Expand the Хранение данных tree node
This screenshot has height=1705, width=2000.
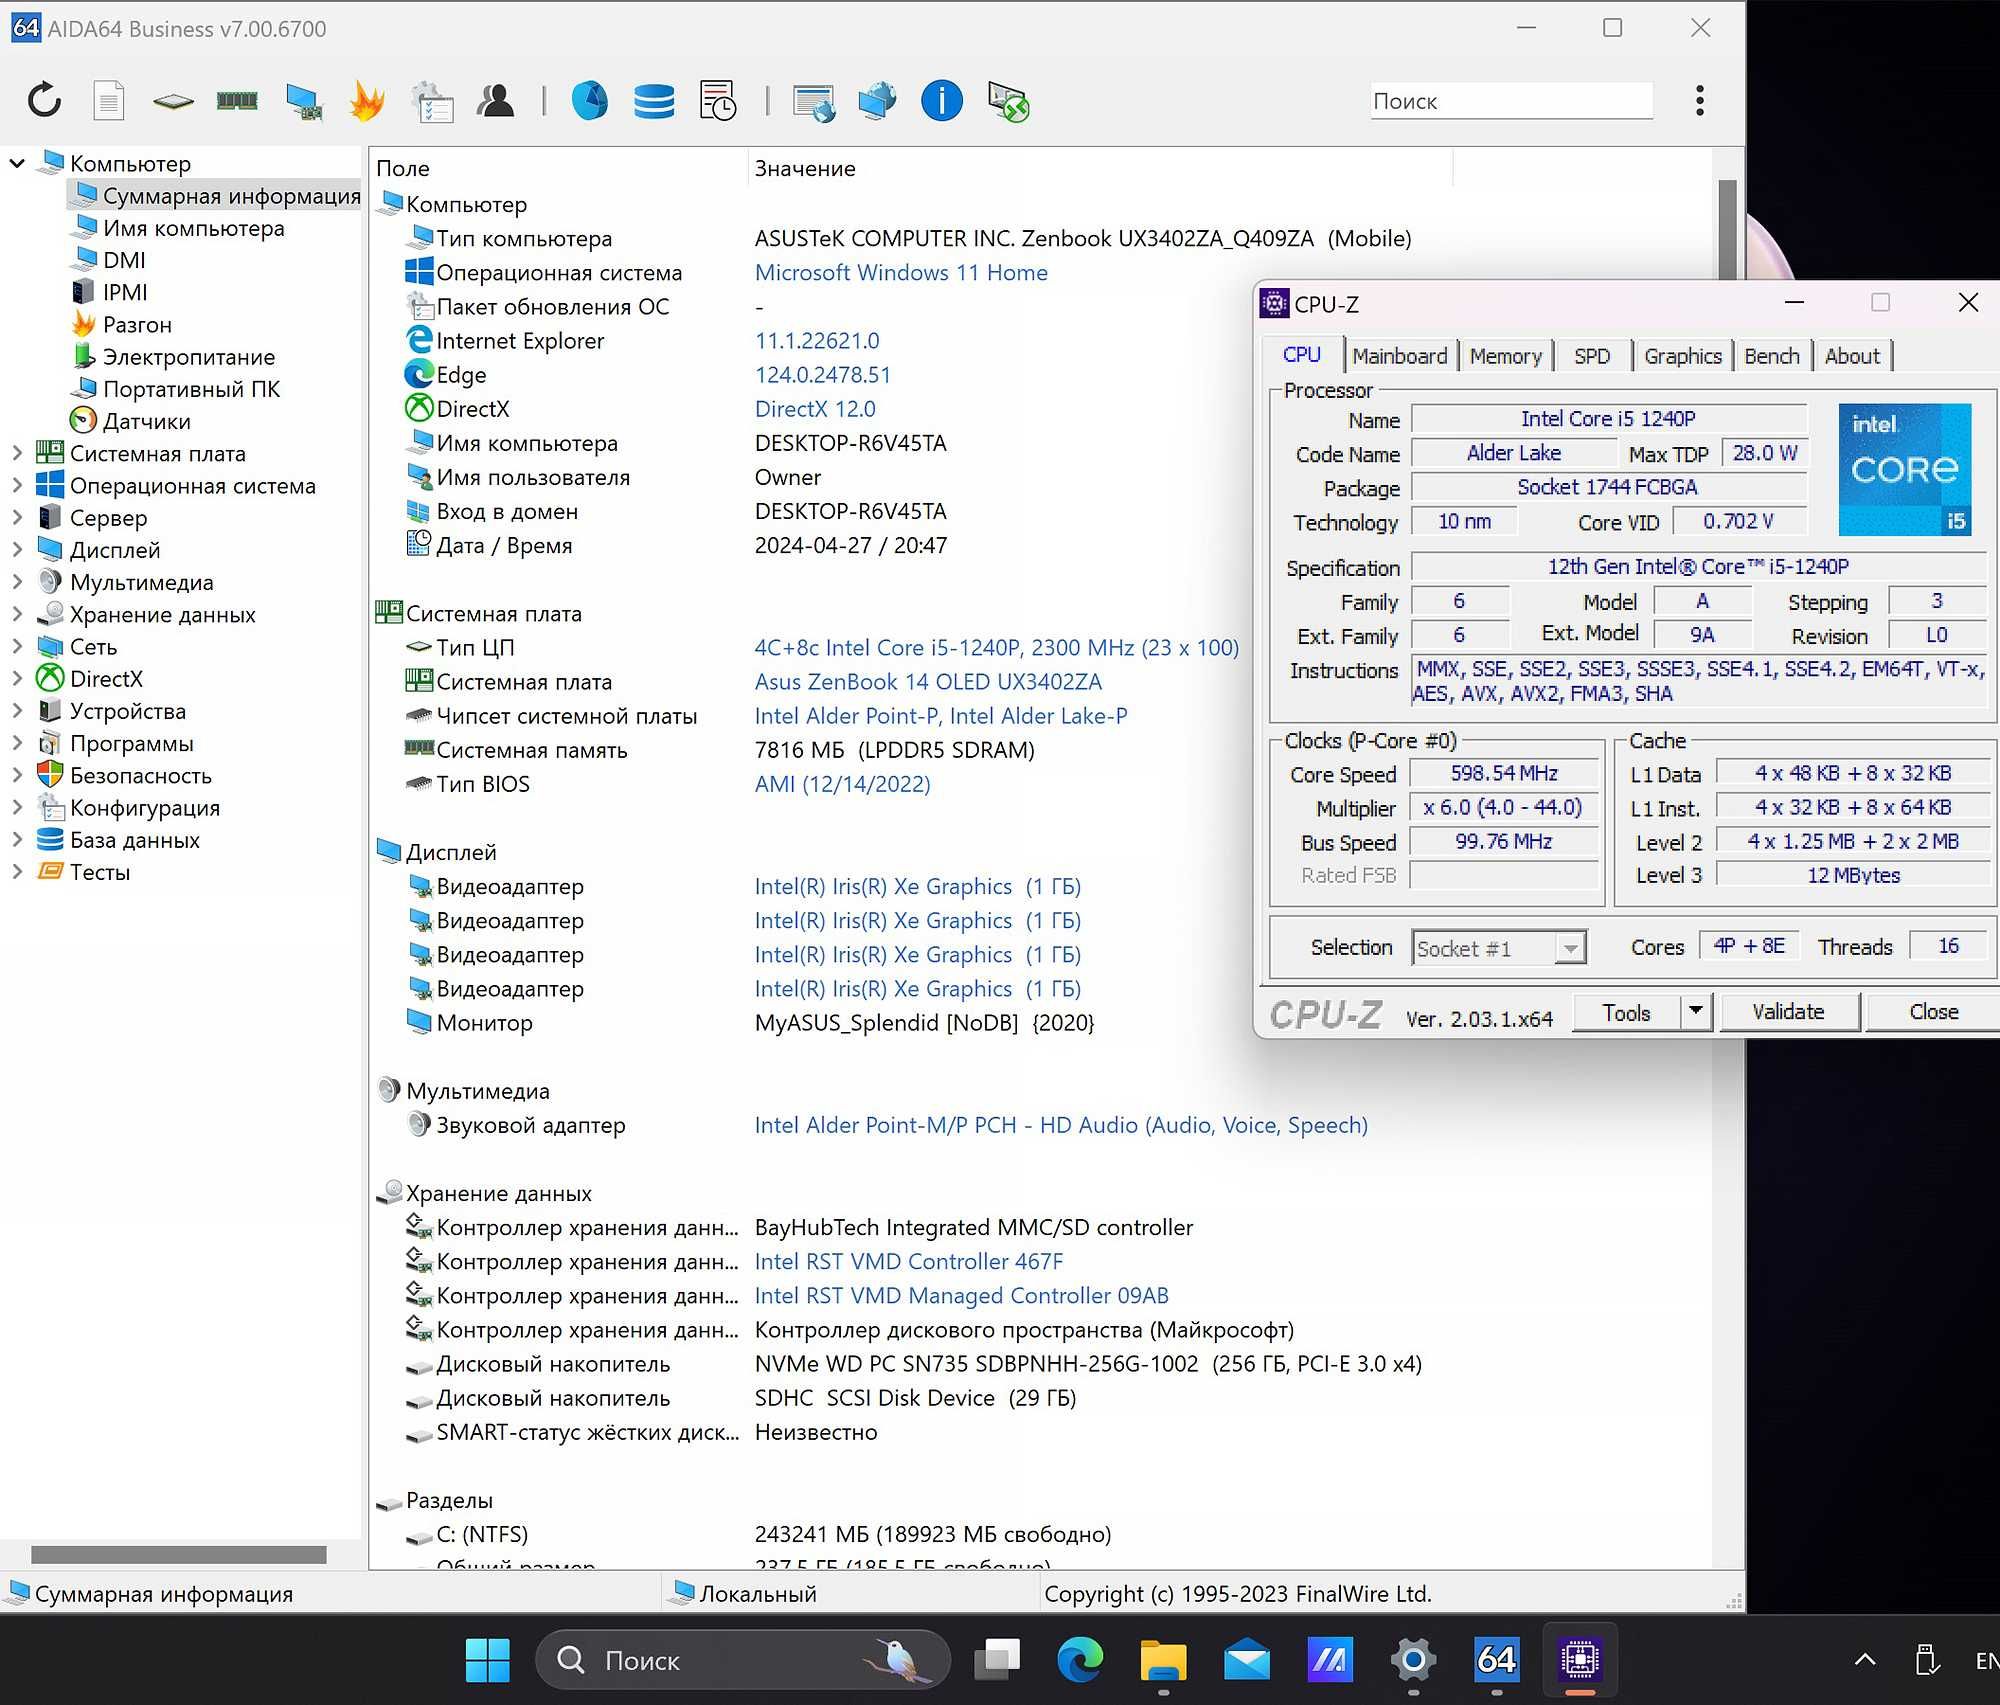[17, 614]
